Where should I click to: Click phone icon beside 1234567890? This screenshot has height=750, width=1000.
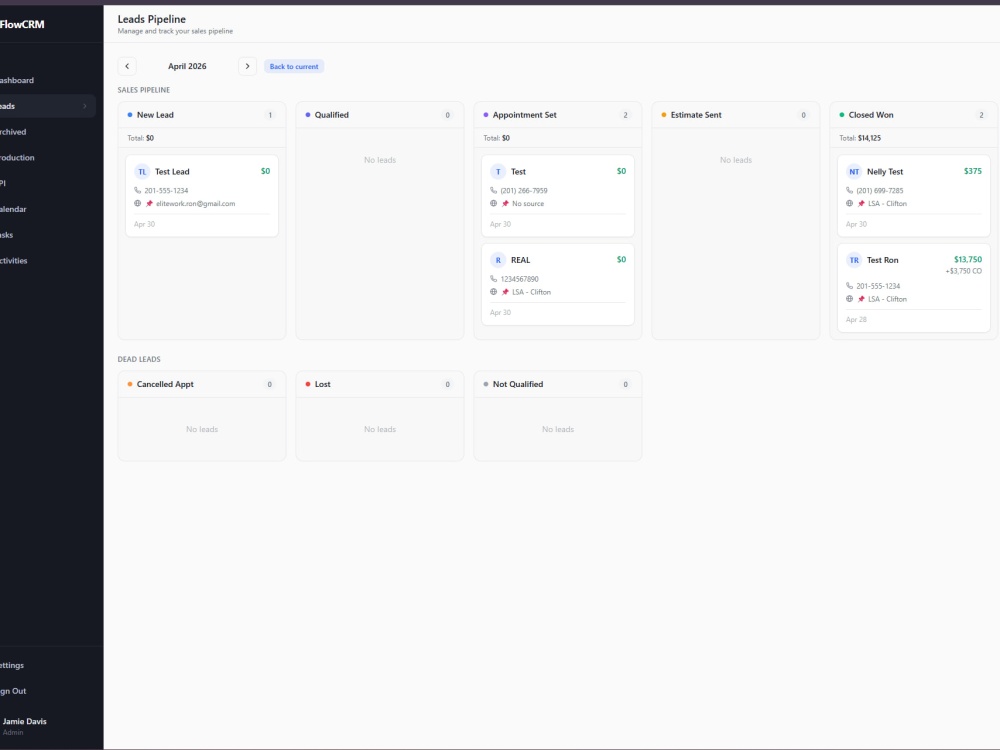[x=493, y=279]
